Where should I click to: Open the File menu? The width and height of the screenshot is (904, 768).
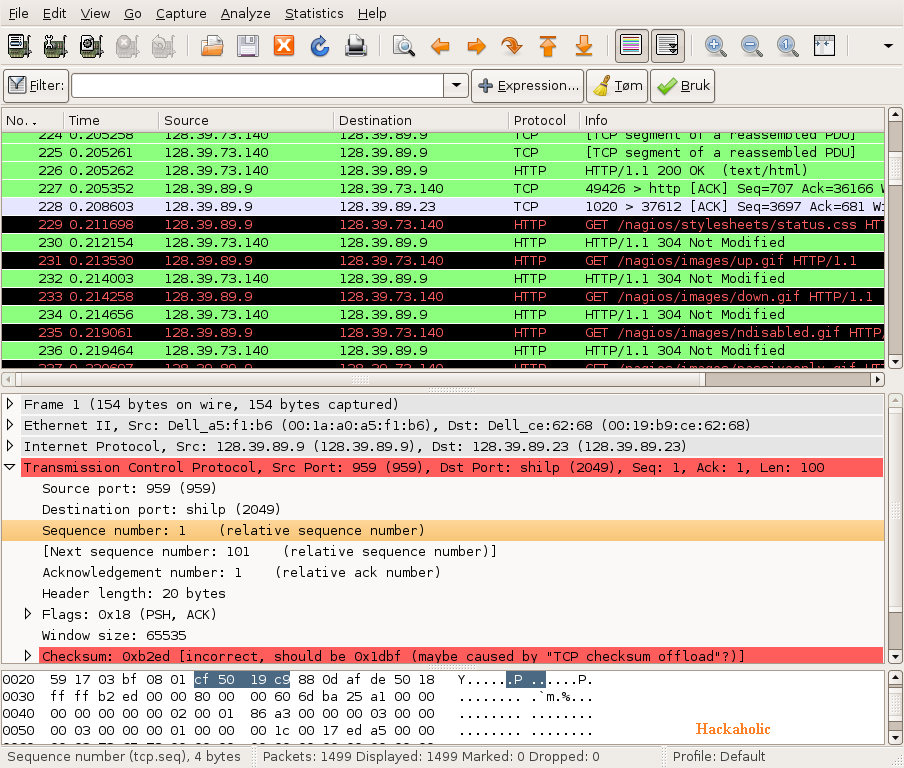[x=18, y=13]
